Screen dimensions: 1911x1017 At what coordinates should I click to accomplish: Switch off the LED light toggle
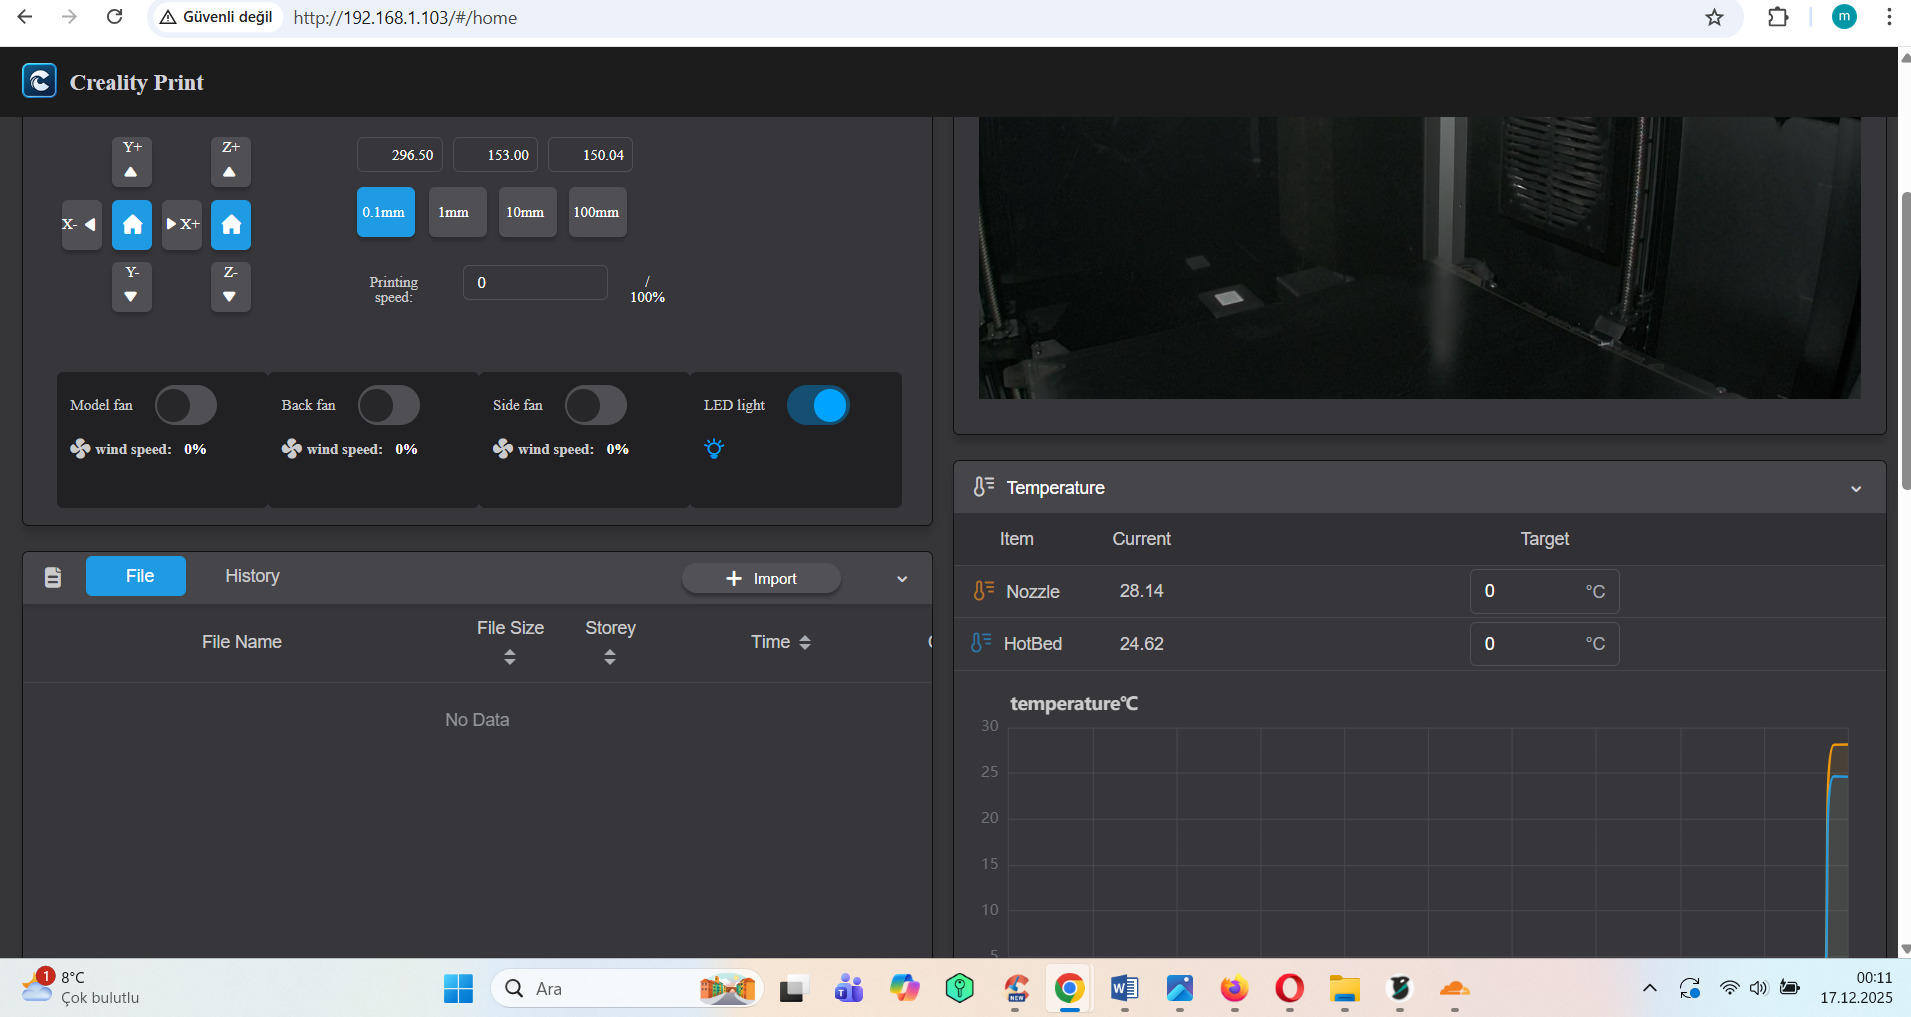(818, 406)
